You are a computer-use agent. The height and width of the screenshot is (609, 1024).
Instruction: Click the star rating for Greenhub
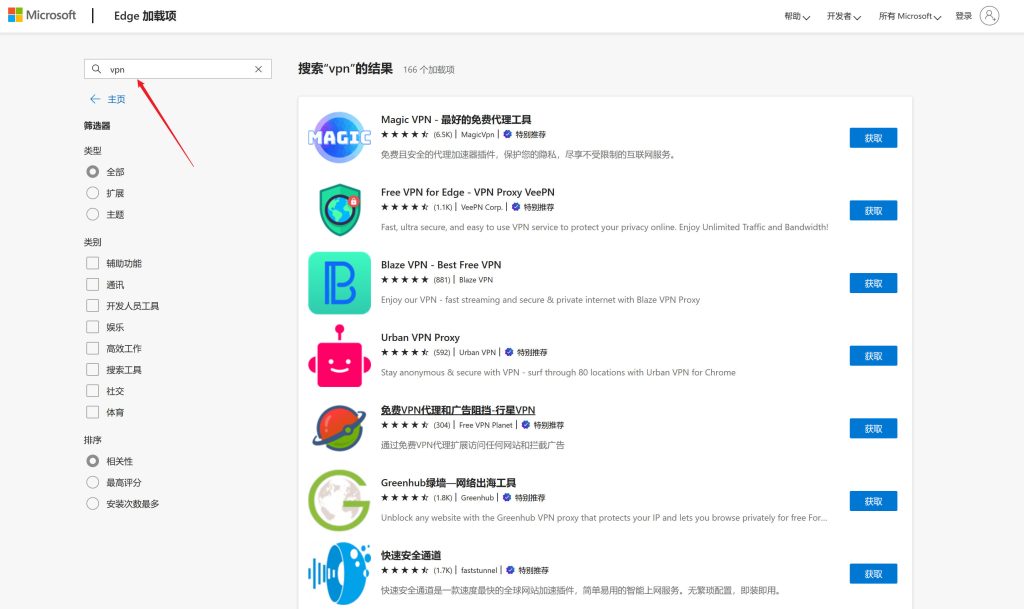(405, 497)
